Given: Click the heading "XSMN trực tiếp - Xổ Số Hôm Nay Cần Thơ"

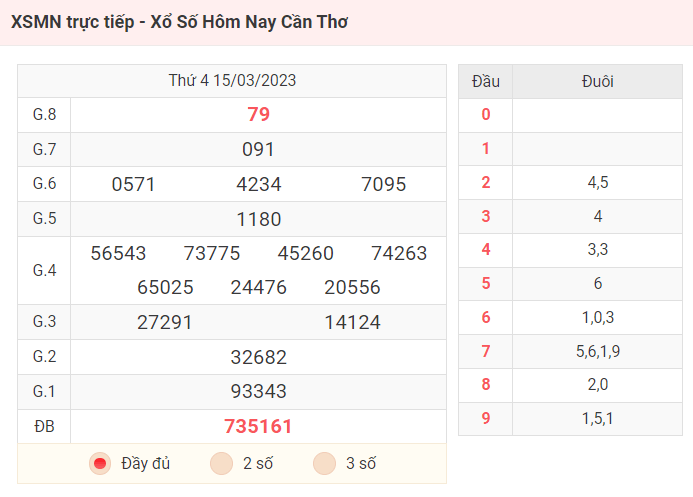Looking at the screenshot, I should 179,22.
